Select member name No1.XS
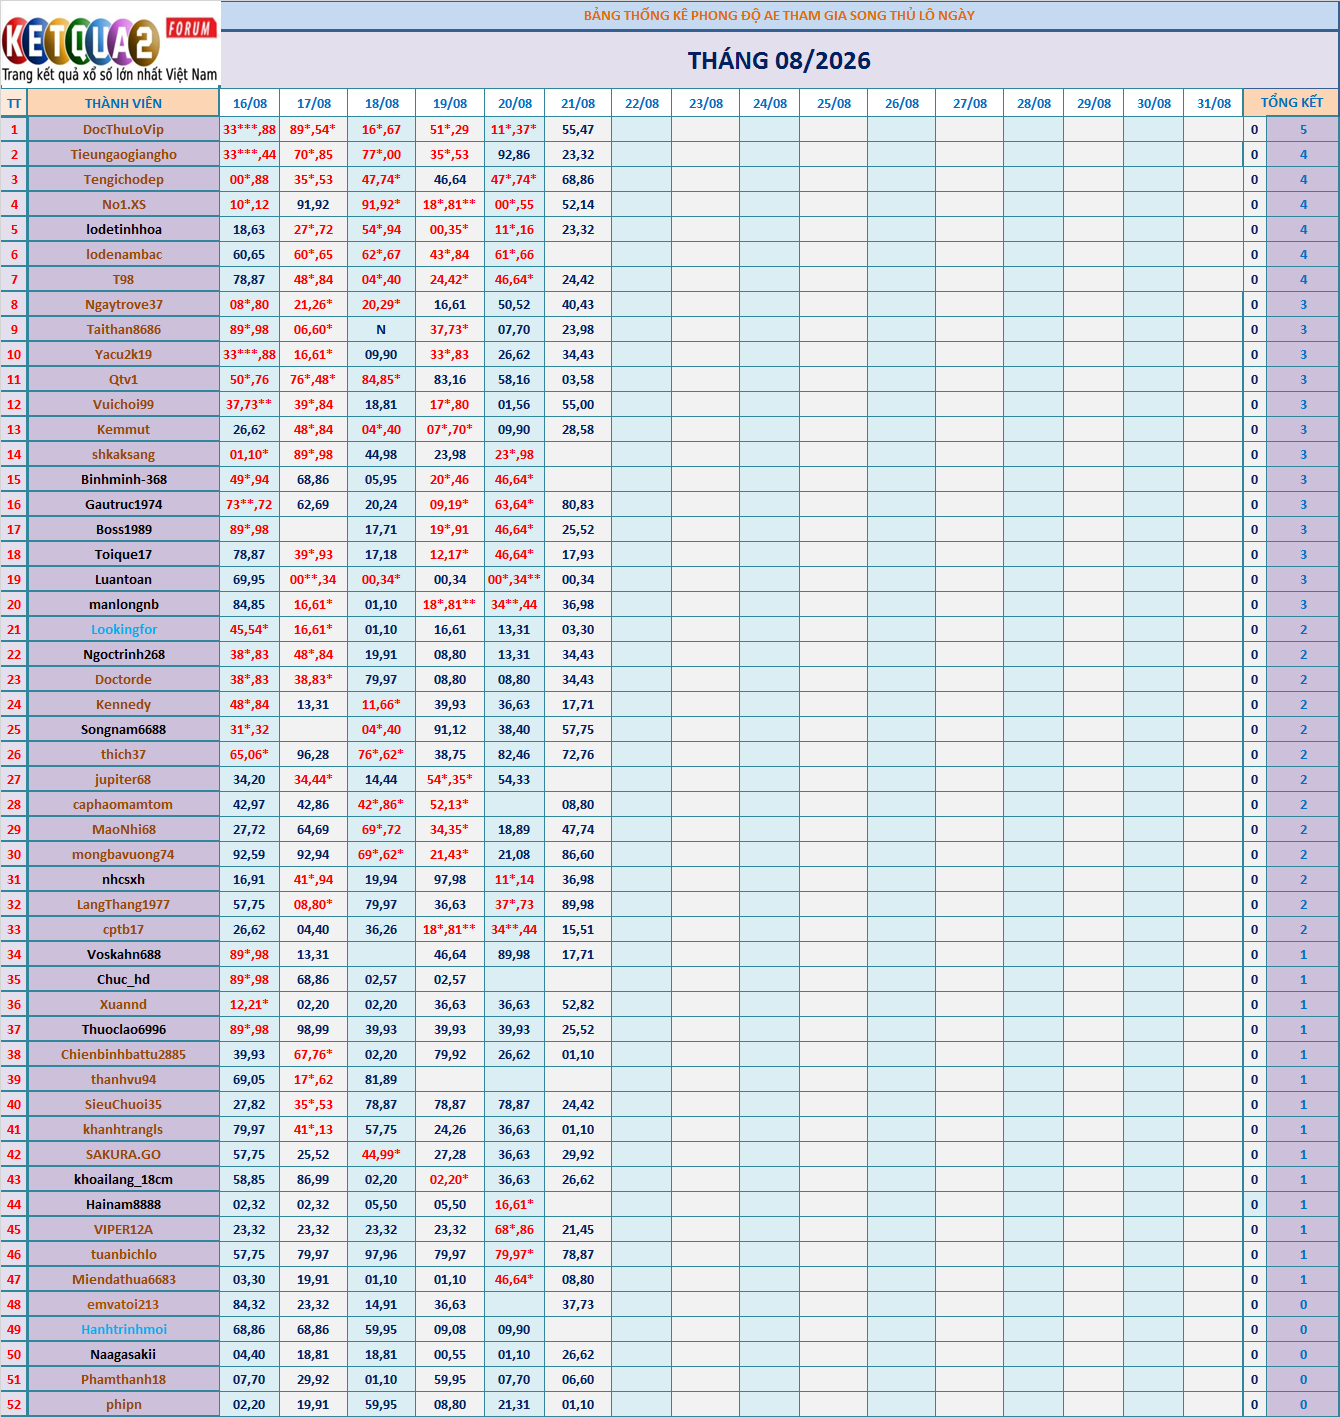 pos(123,204)
